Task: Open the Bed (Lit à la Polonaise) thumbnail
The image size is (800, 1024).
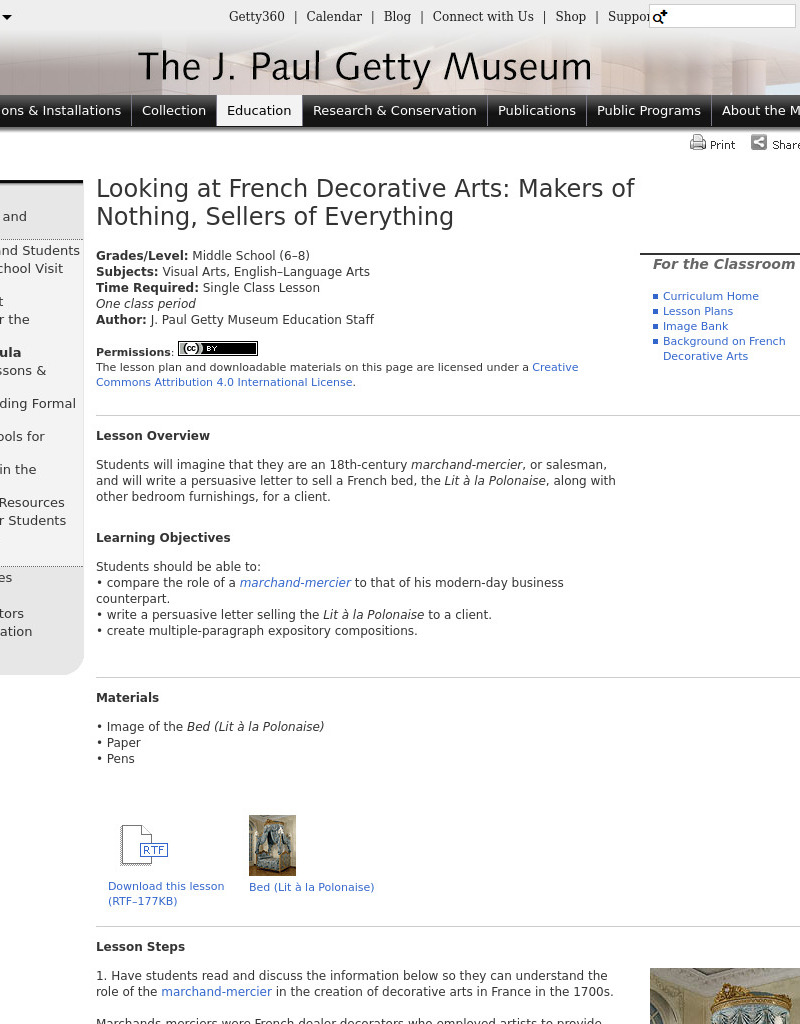Action: [272, 845]
